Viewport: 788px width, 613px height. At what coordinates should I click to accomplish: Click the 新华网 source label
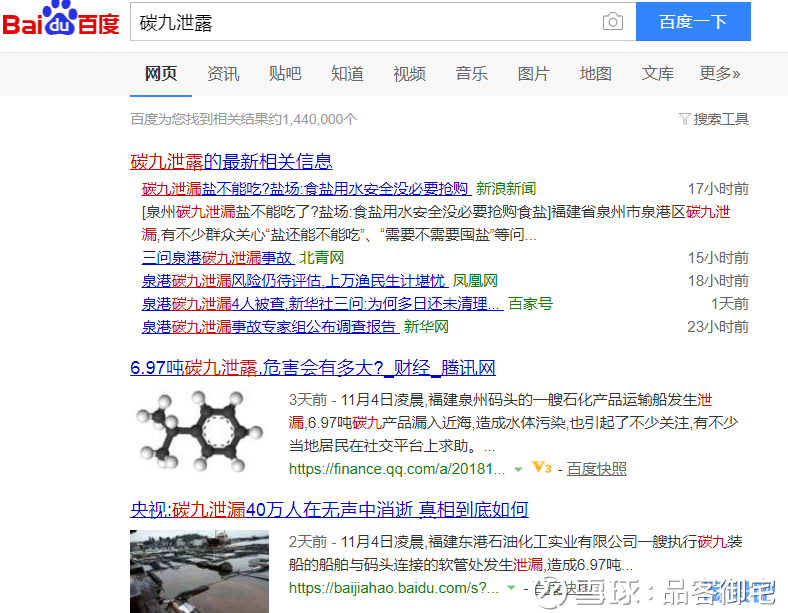click(x=426, y=327)
